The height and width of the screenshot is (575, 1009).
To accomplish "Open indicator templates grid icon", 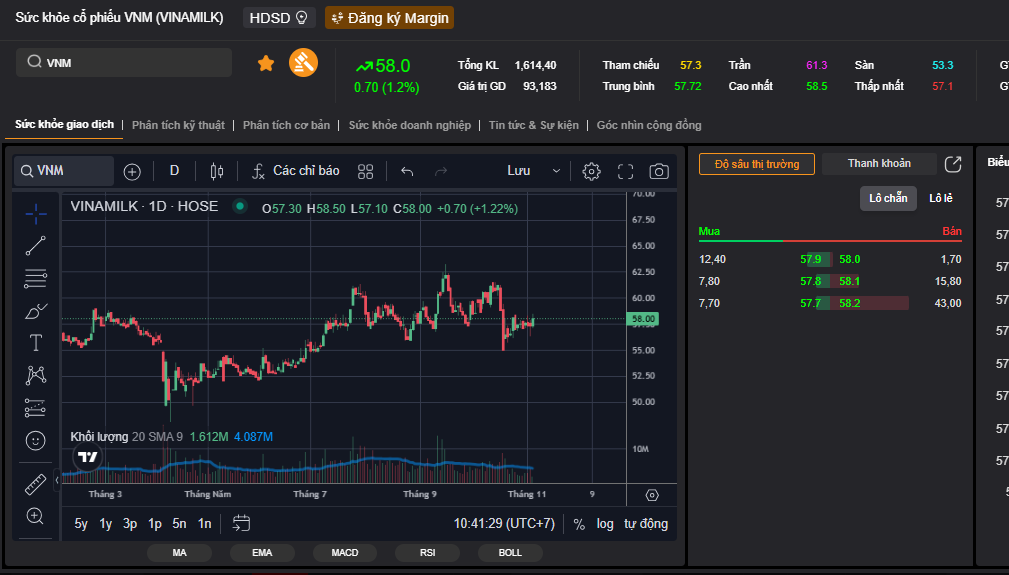I will click(x=366, y=171).
